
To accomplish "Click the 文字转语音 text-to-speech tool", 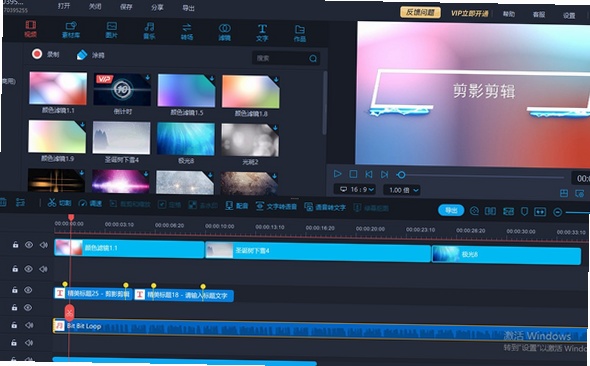I will tap(276, 206).
